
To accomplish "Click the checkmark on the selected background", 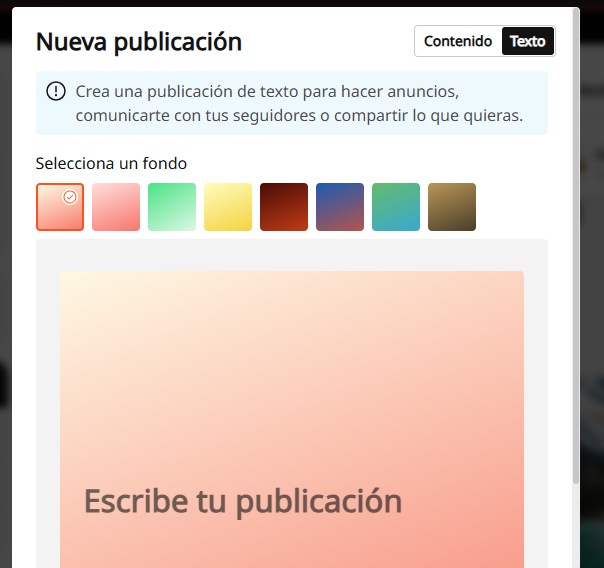I will pyautogui.click(x=69, y=197).
